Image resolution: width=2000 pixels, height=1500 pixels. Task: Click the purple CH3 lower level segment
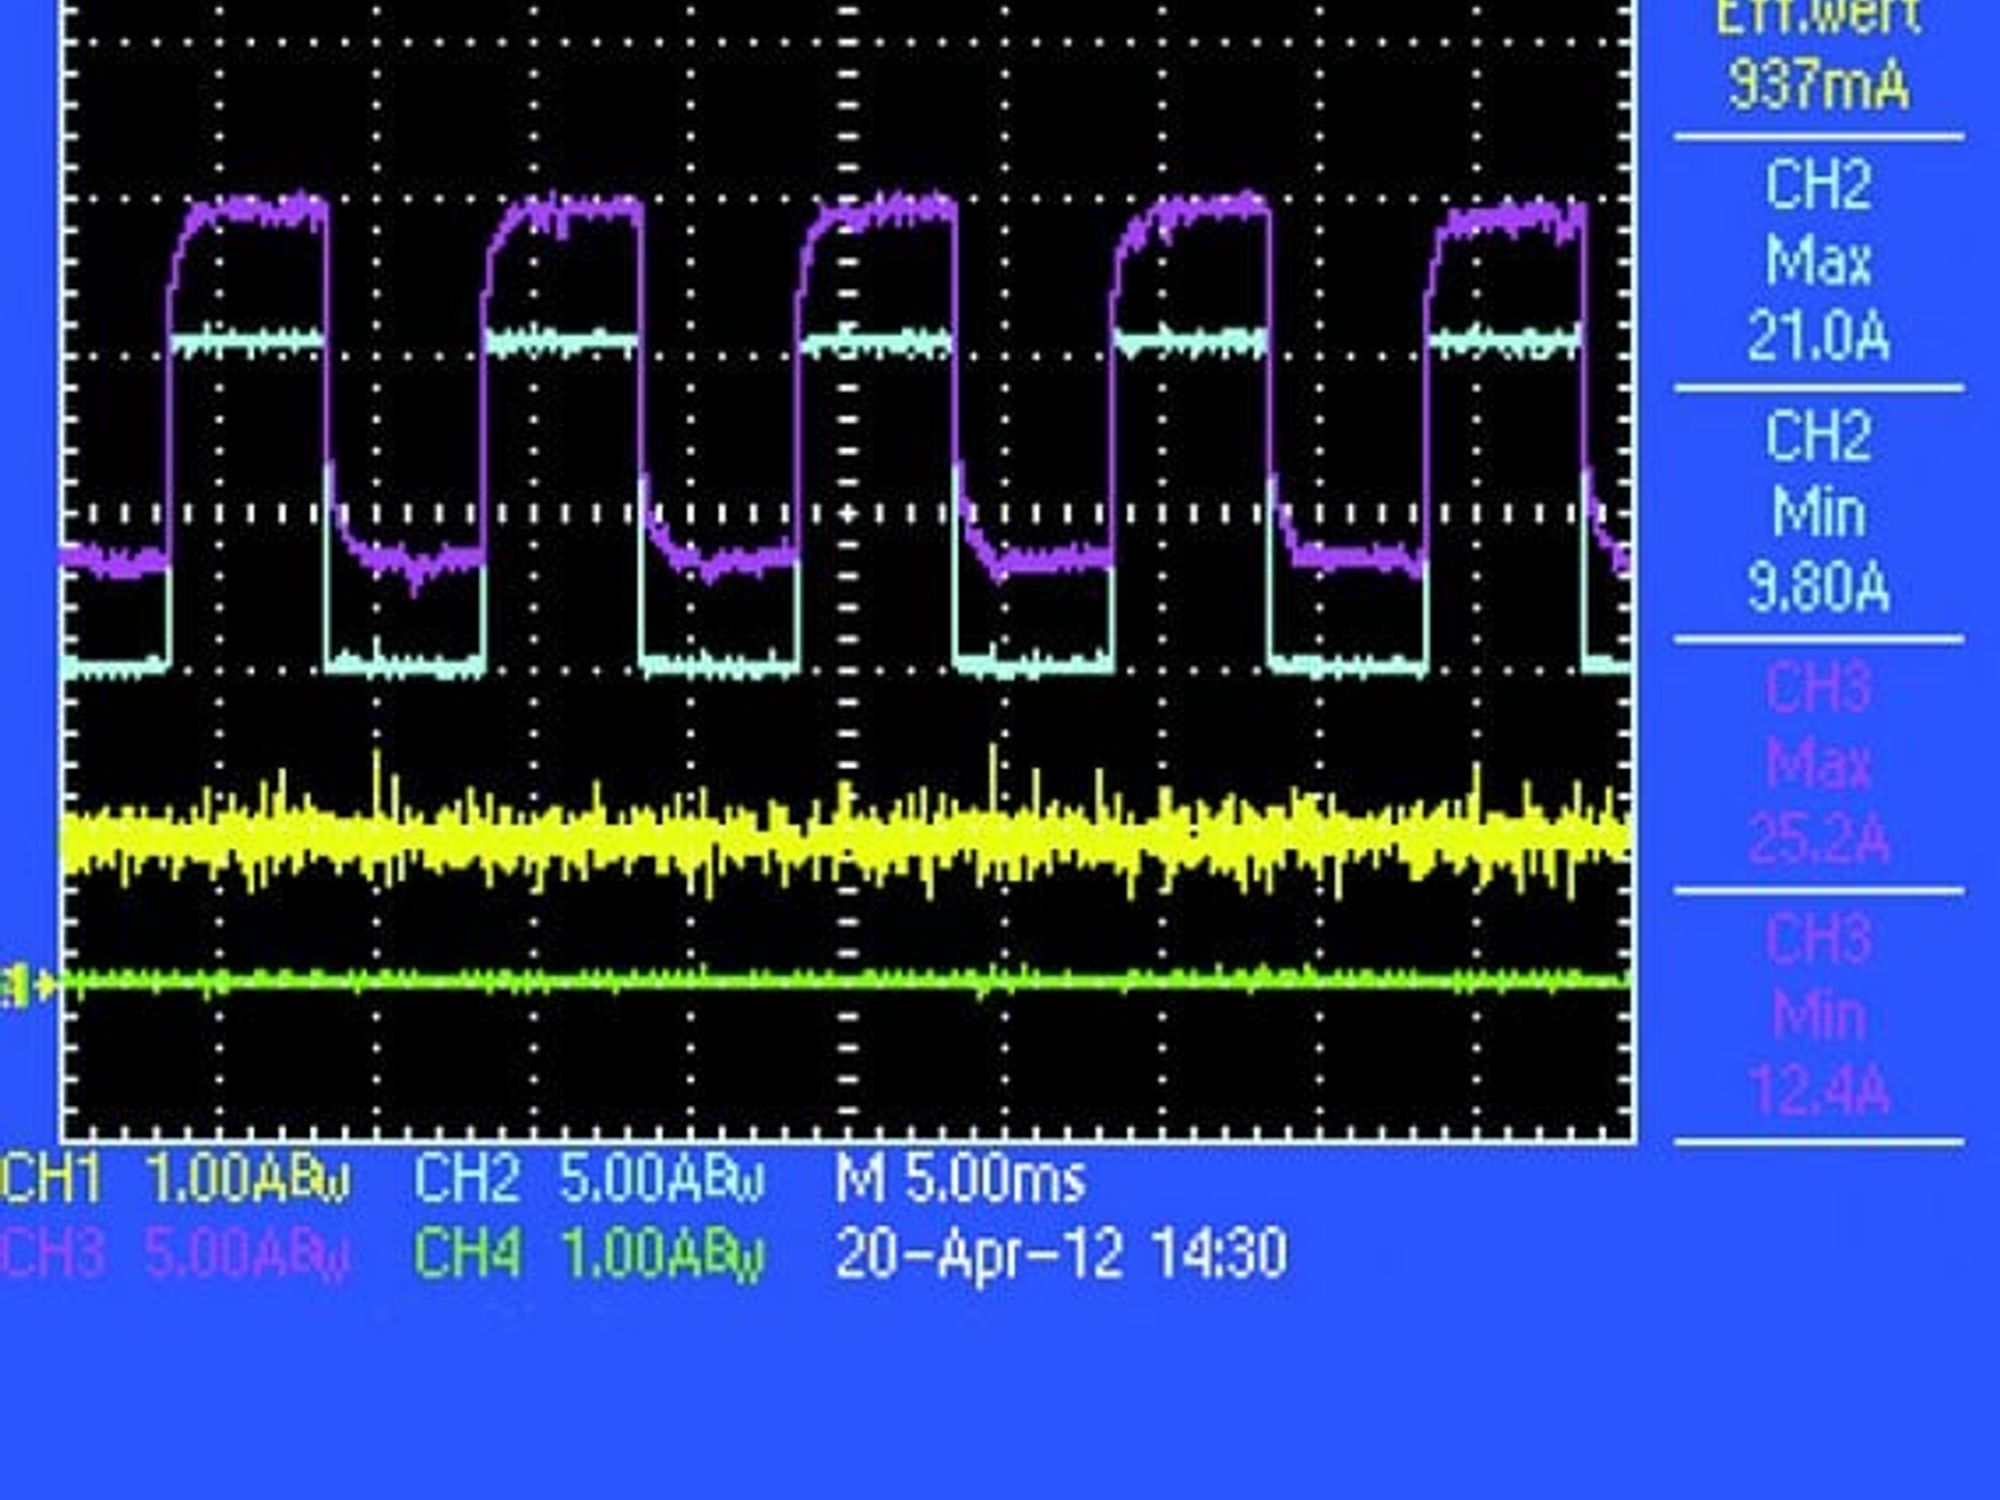410,560
